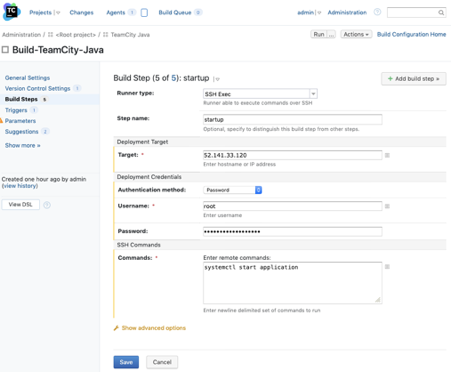Image resolution: width=451 pixels, height=372 pixels.
Task: Click Root project breadcrumb link
Action: tap(76, 35)
